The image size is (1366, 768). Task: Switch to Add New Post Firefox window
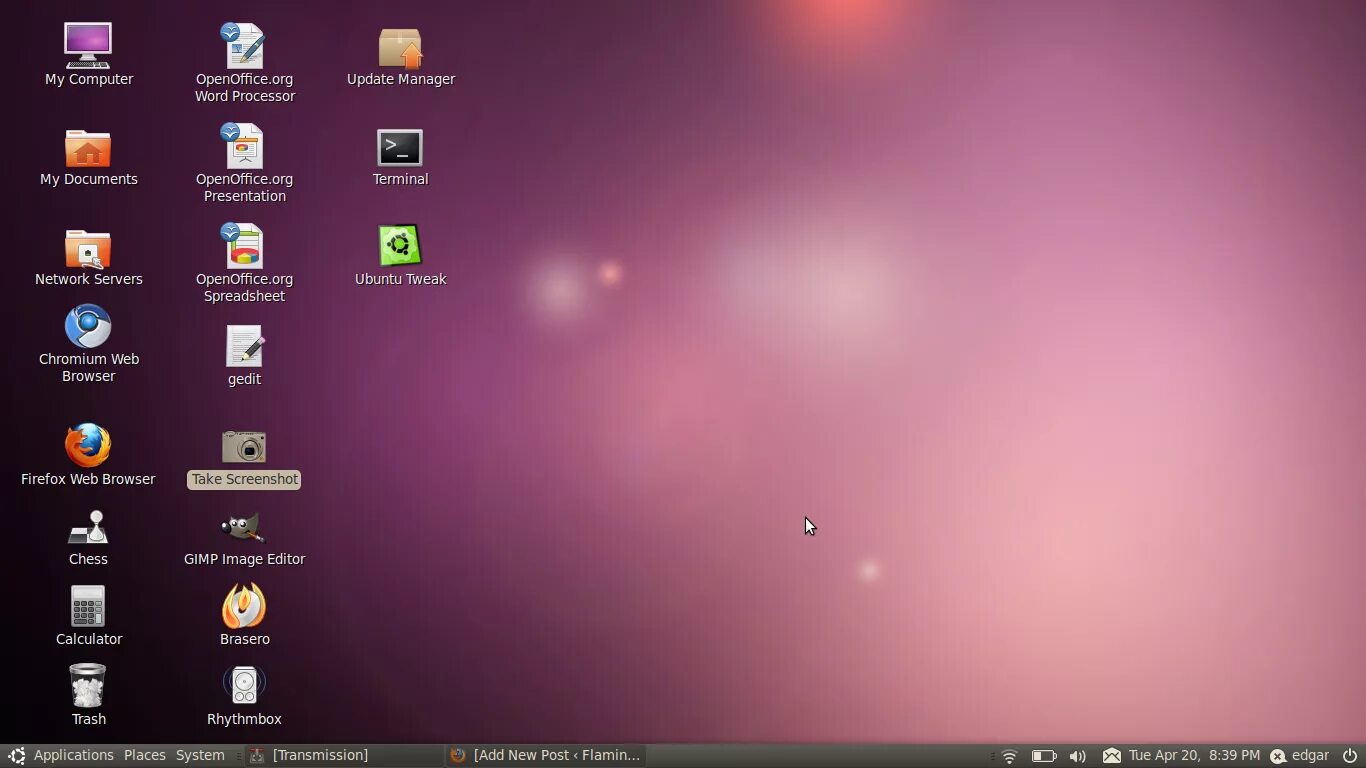point(545,756)
